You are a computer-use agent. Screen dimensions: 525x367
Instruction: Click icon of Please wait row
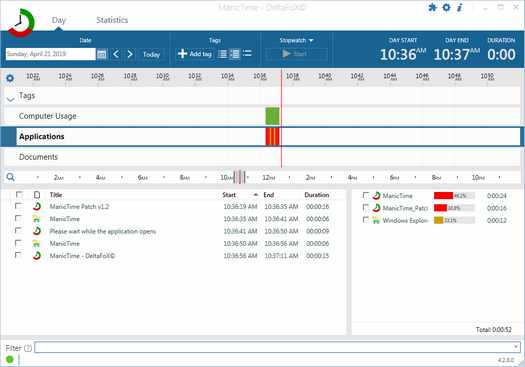click(x=37, y=231)
